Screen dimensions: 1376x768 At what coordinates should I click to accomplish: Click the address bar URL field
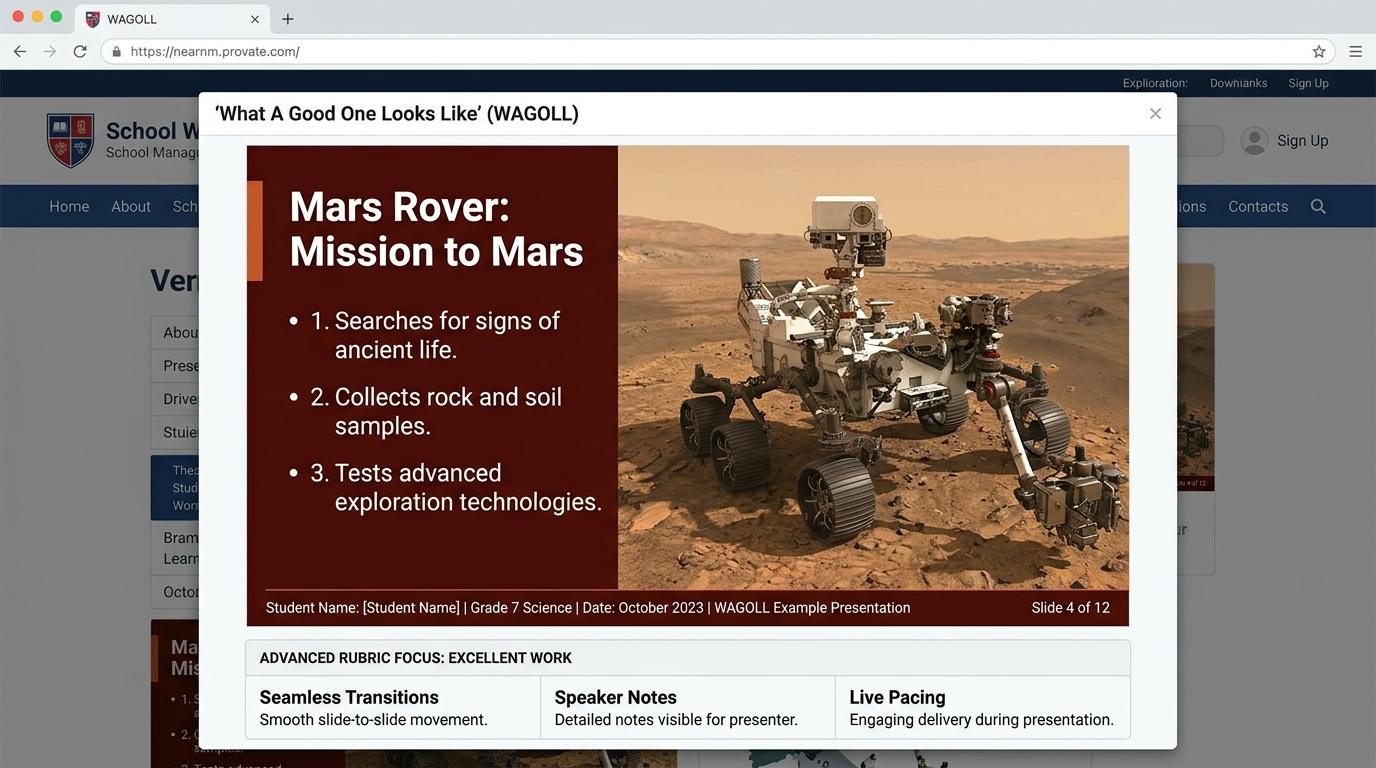[x=718, y=51]
